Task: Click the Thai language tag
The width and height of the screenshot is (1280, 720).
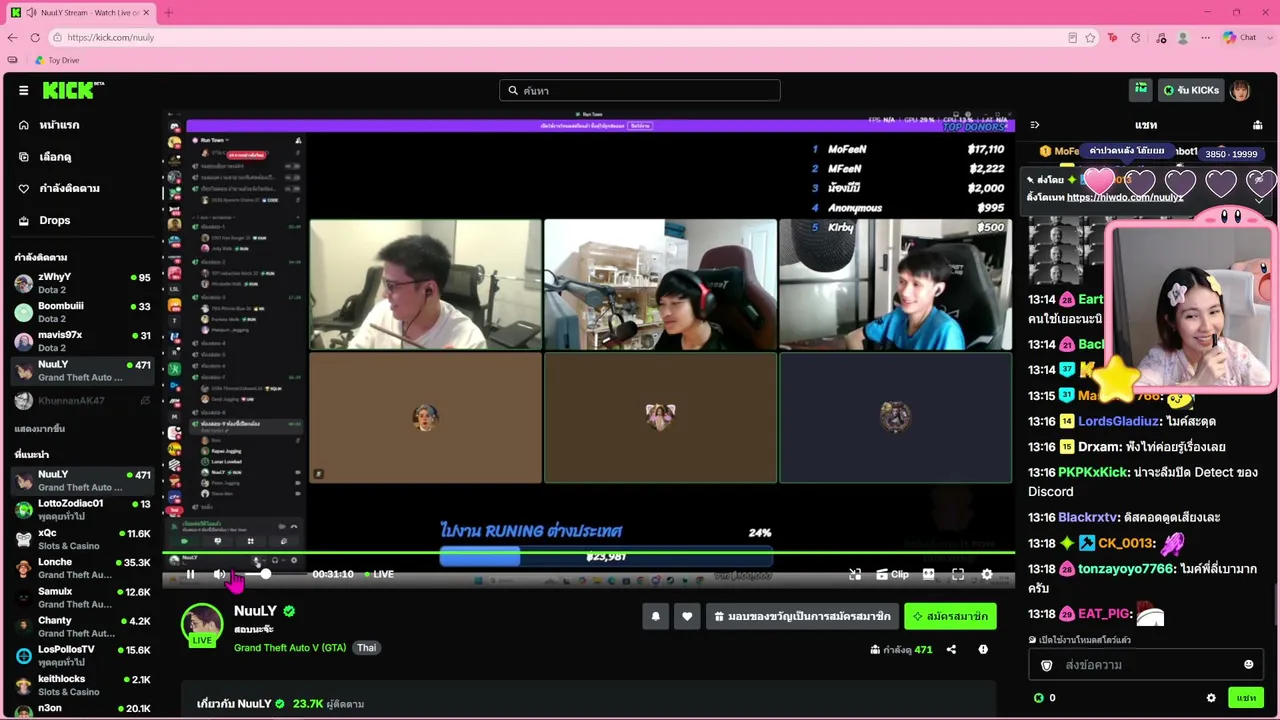Action: click(x=367, y=648)
